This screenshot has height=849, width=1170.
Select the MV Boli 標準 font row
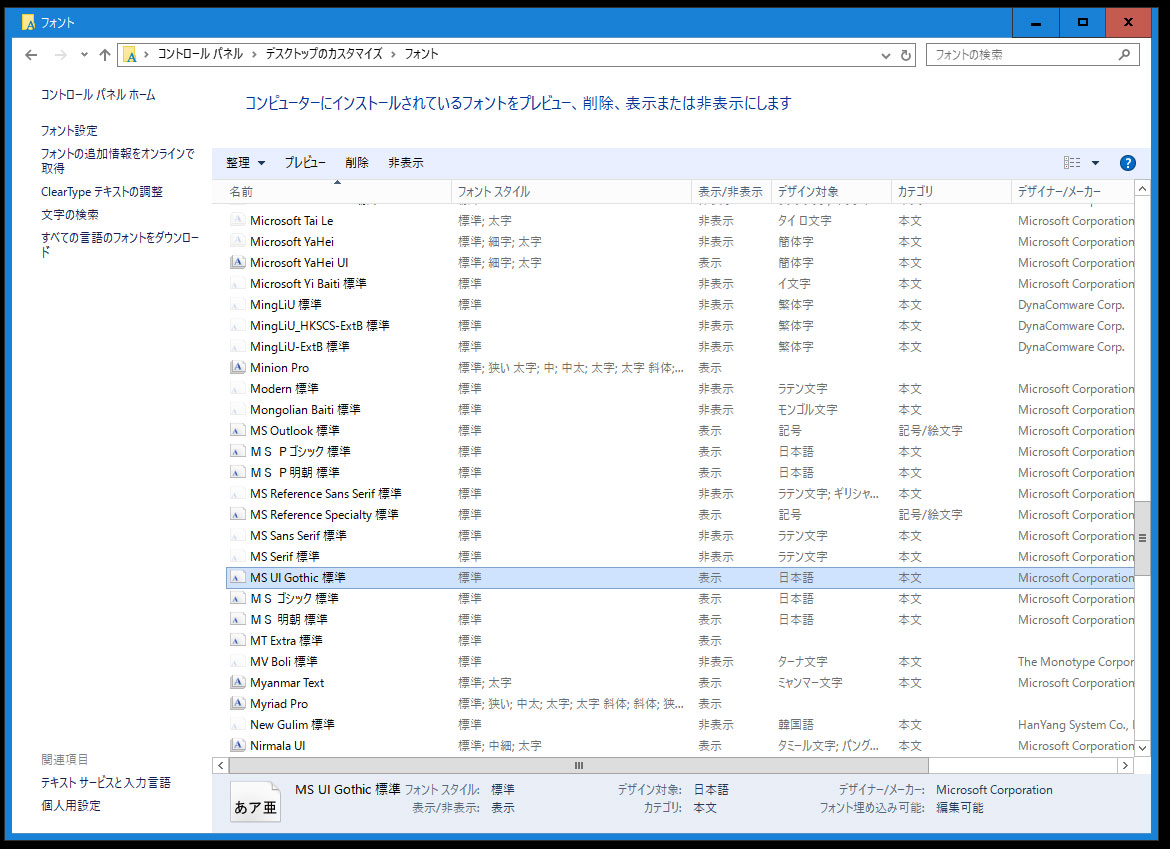(680, 662)
